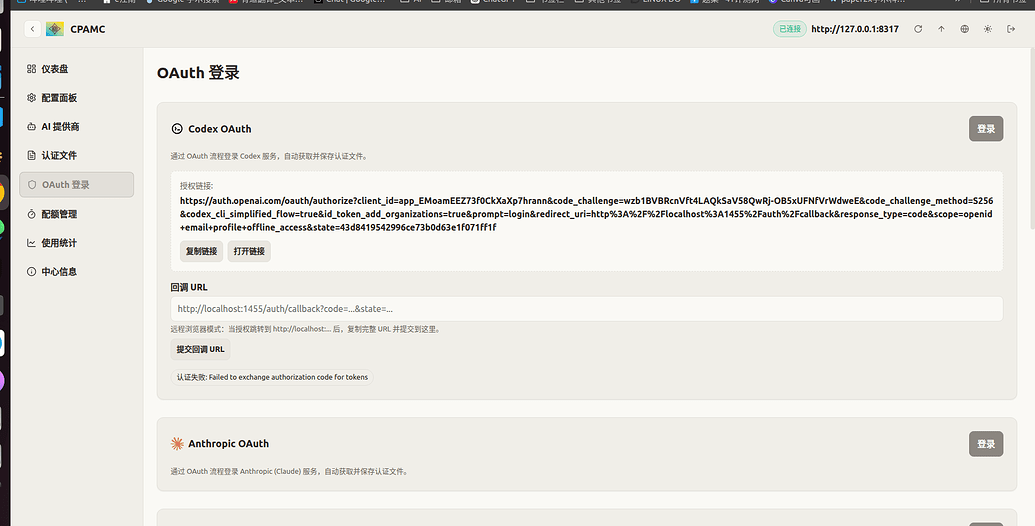The width and height of the screenshot is (1035, 526).
Task: Click the refresh icon in top header
Action: tap(918, 29)
